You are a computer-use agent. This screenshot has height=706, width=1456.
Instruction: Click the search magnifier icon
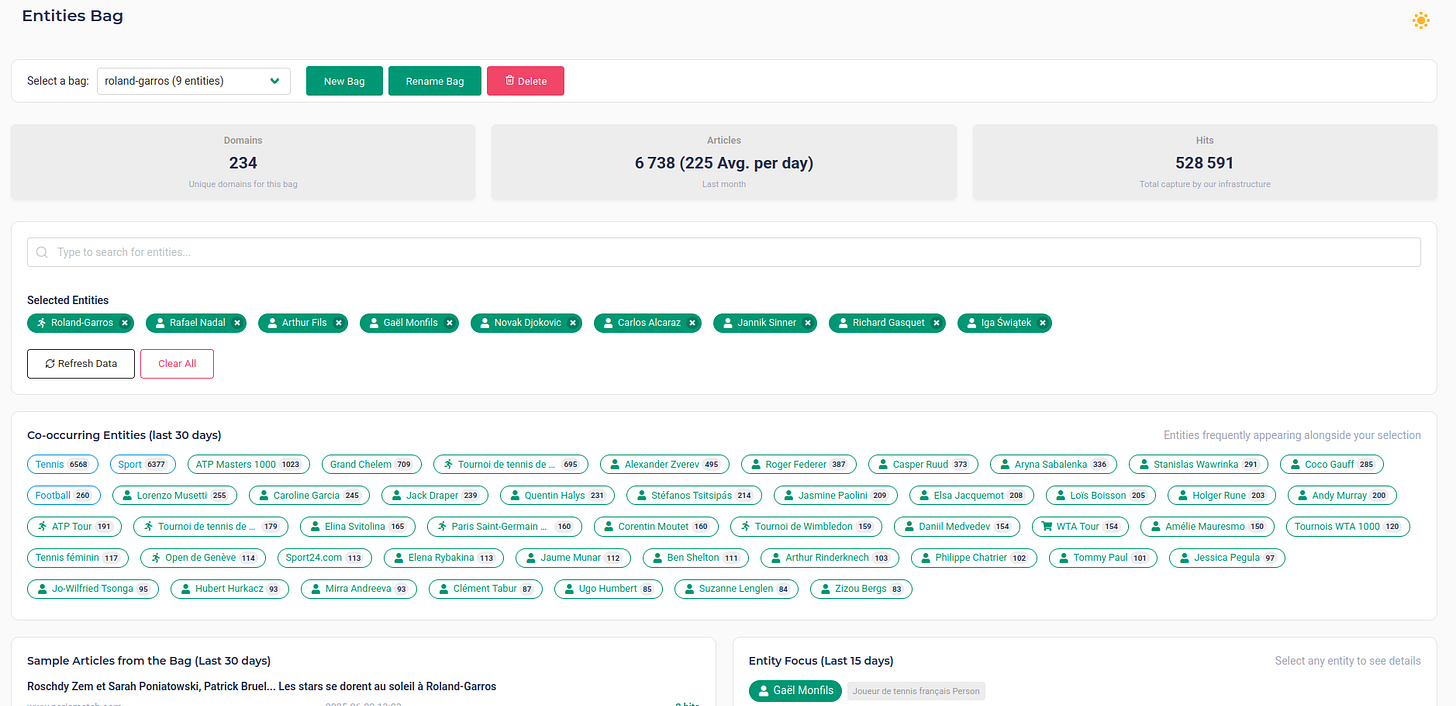pos(42,252)
